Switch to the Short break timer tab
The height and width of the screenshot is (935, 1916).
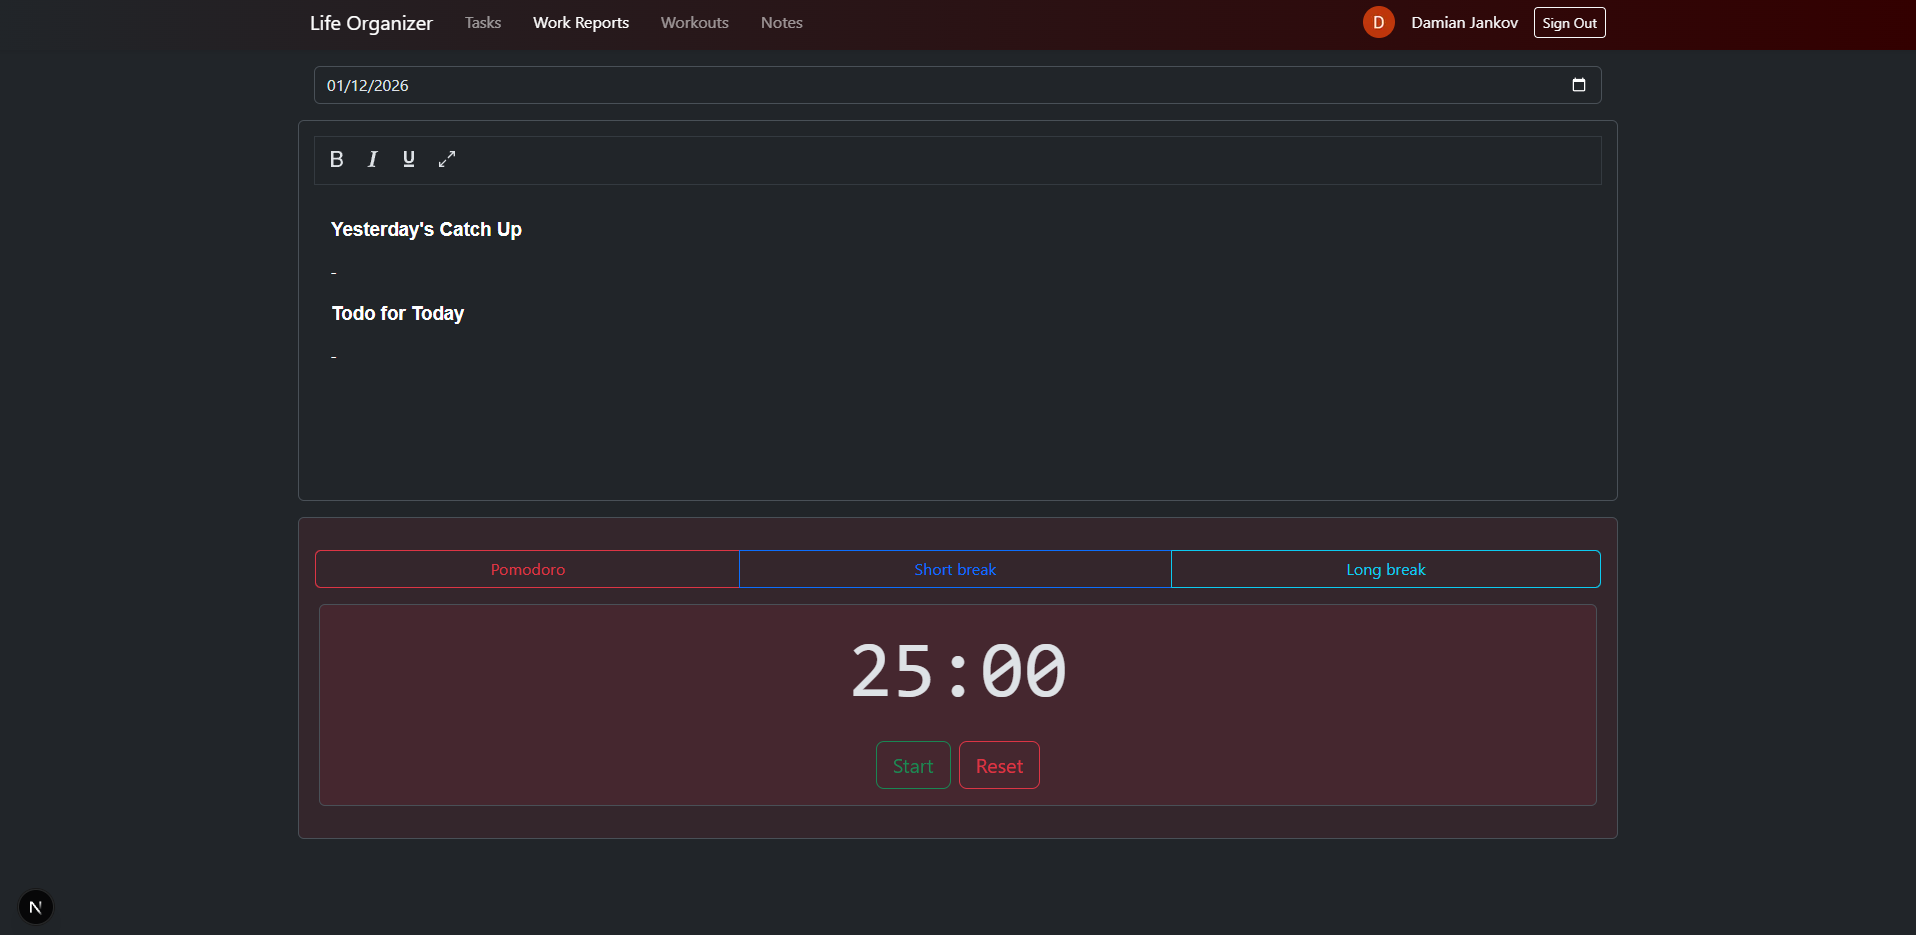955,569
